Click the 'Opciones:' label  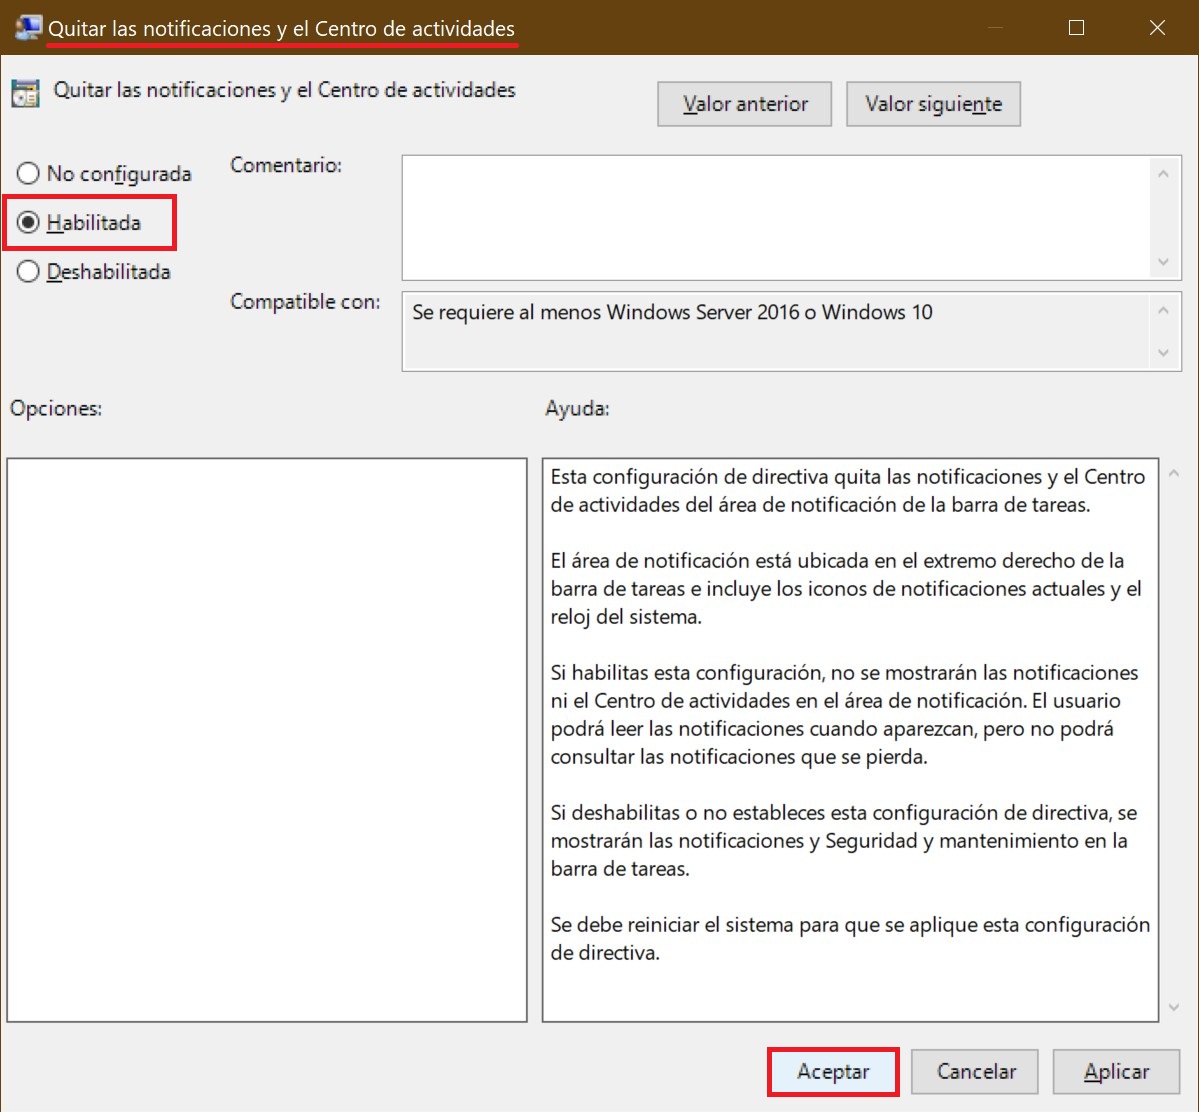click(56, 408)
